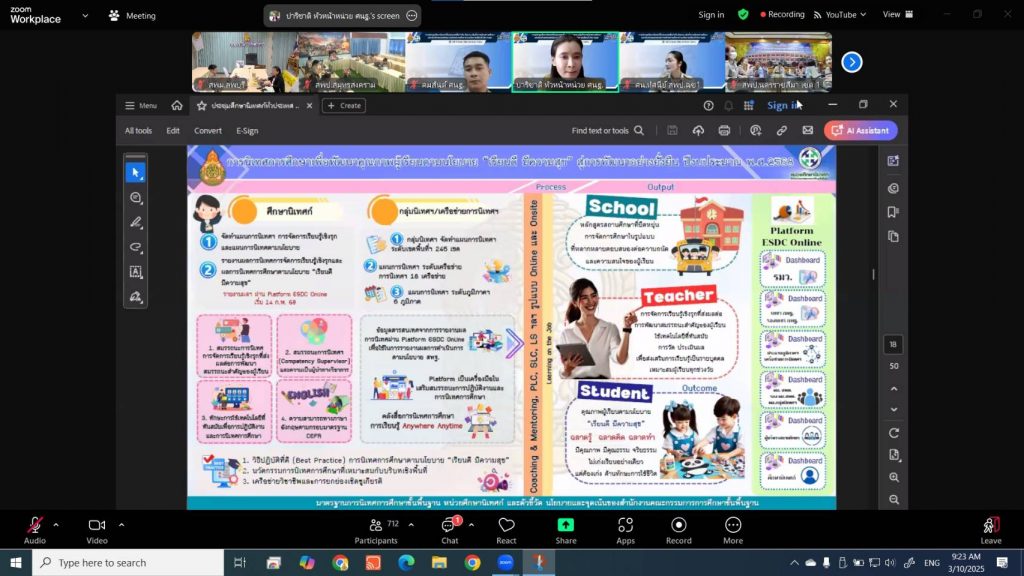The width and height of the screenshot is (1024, 576).
Task: Open the Participants panel
Action: click(376, 530)
